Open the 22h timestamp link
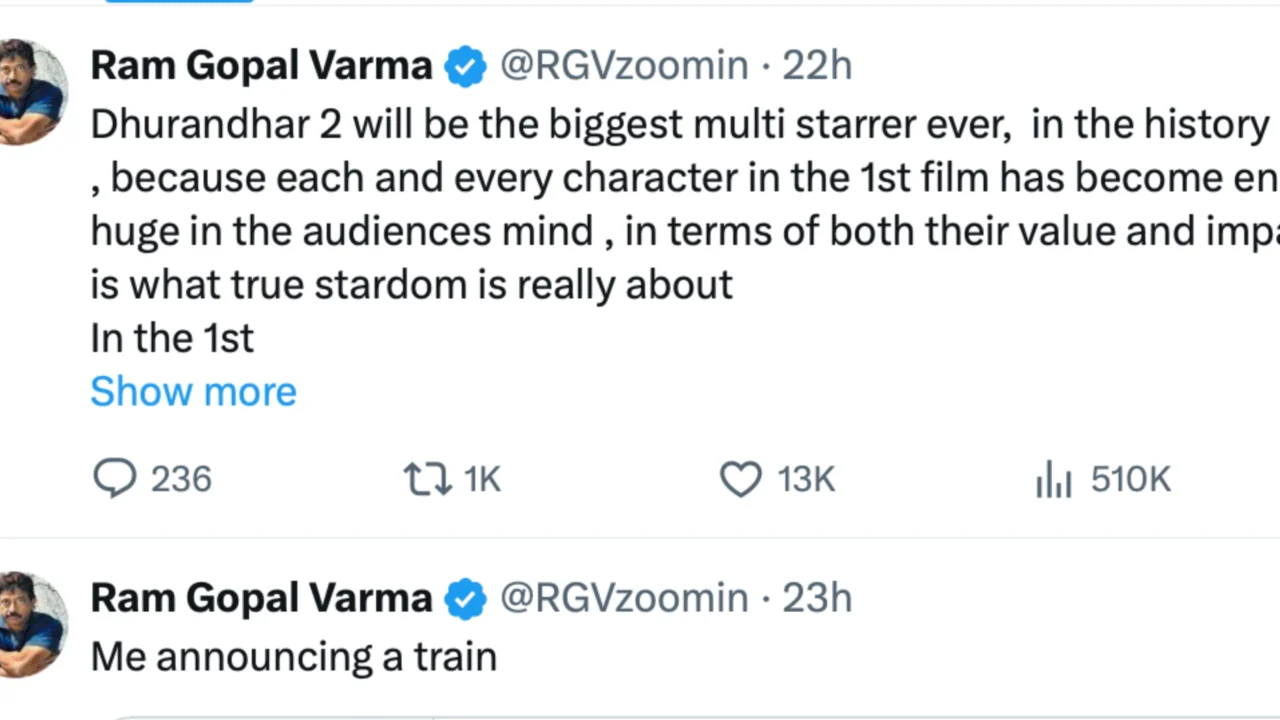This screenshot has height=720, width=1280. pos(817,65)
